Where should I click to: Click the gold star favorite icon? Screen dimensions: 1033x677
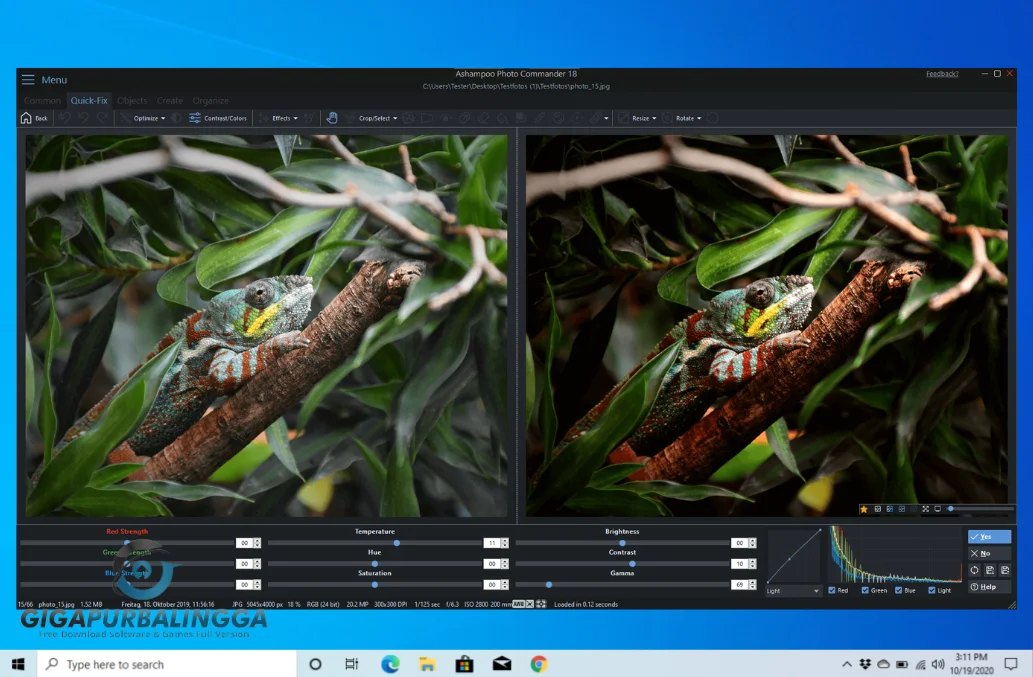(864, 509)
